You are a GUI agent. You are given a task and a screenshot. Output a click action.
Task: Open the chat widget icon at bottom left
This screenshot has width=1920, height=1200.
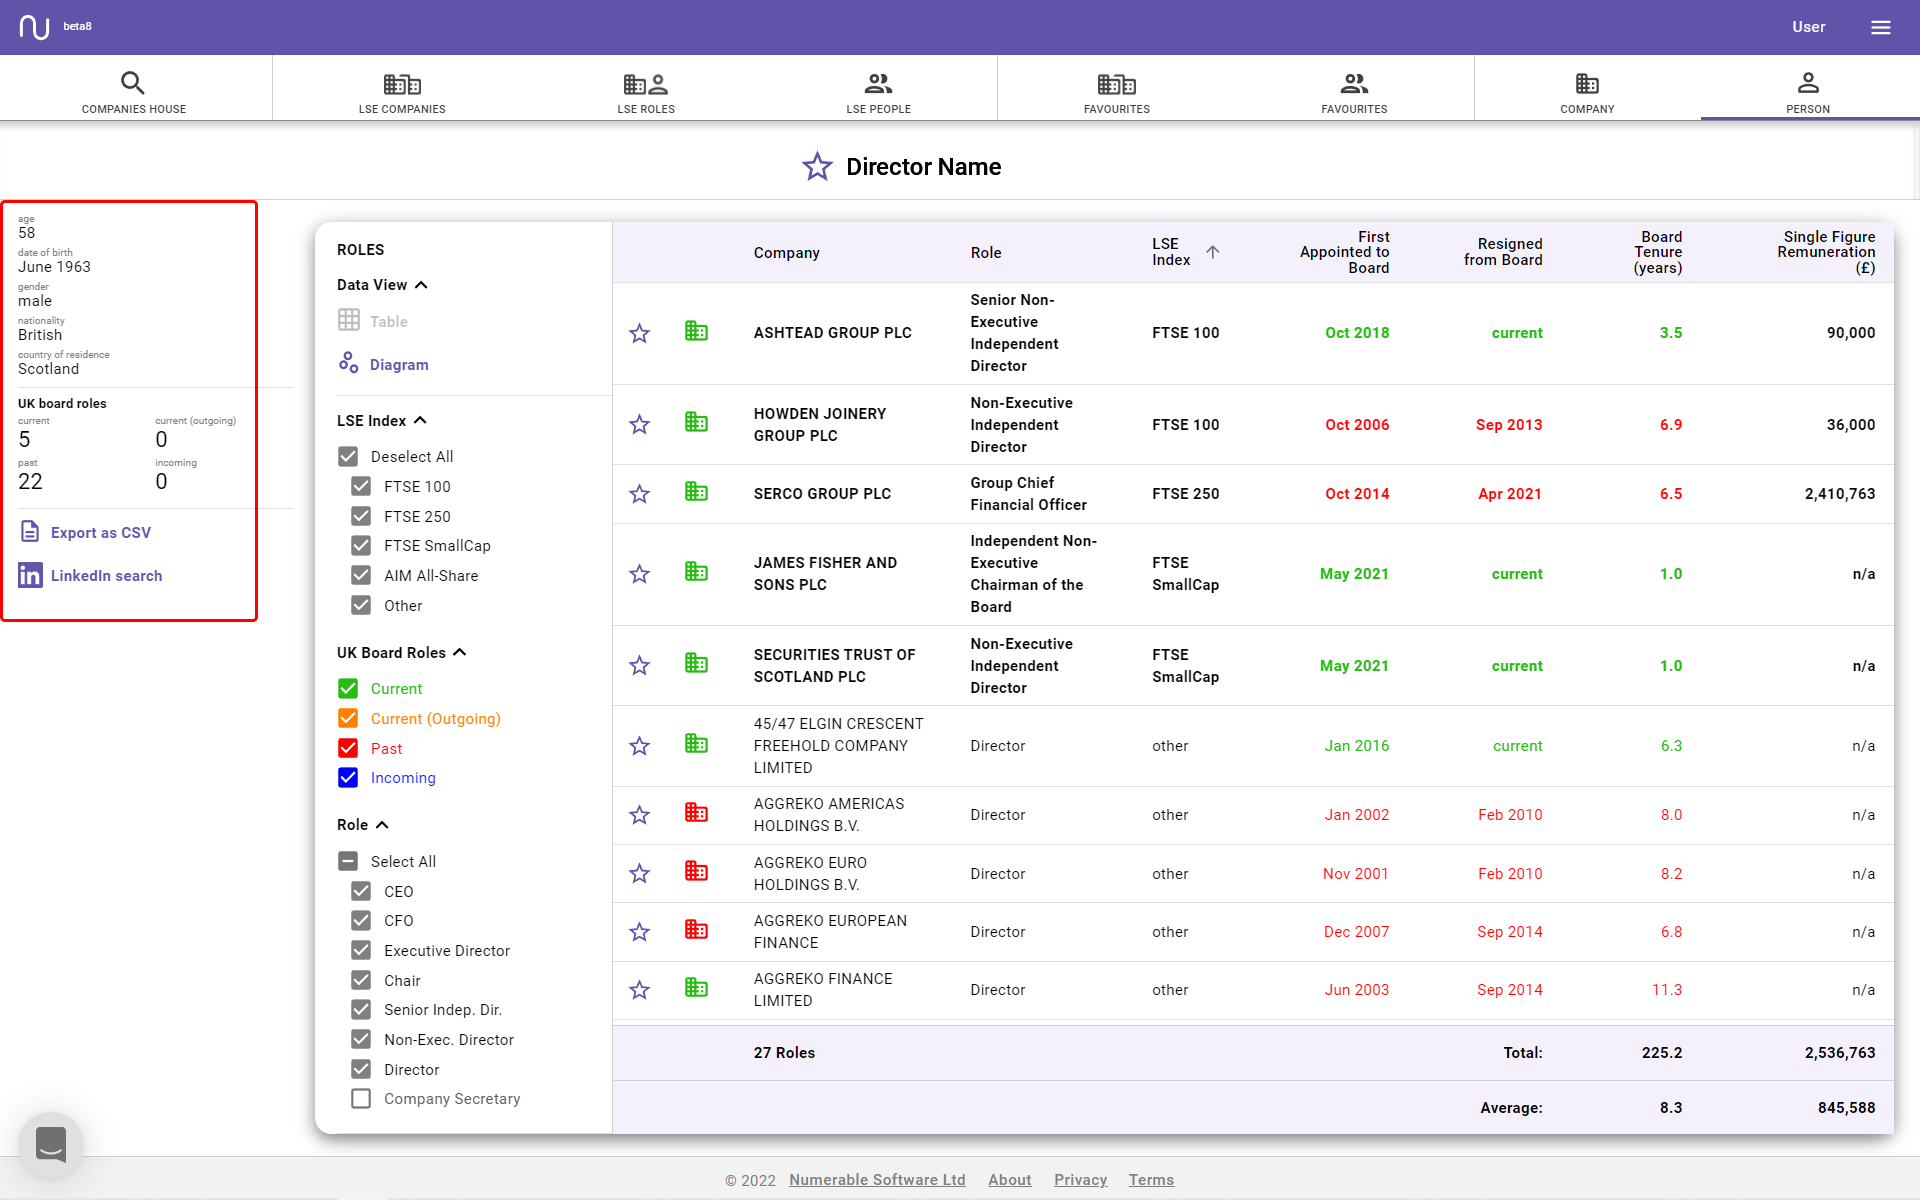coord(51,1144)
